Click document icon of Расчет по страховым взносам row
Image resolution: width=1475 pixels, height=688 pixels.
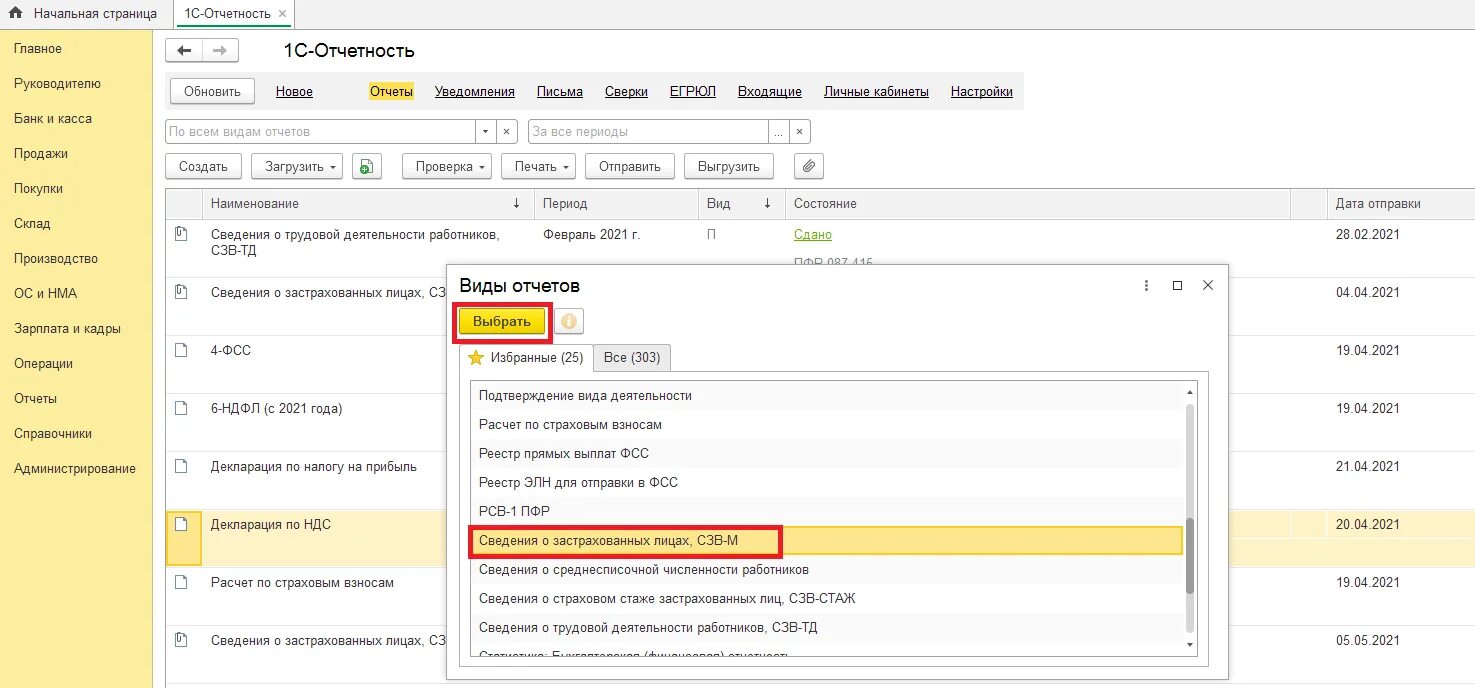tap(181, 582)
